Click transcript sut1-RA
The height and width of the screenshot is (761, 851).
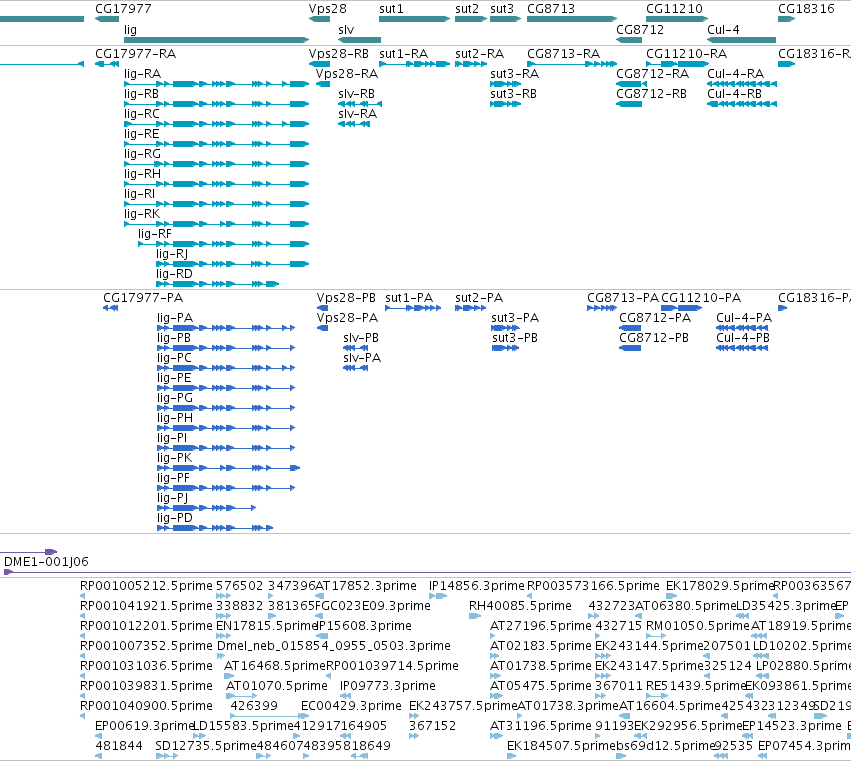click(x=414, y=64)
